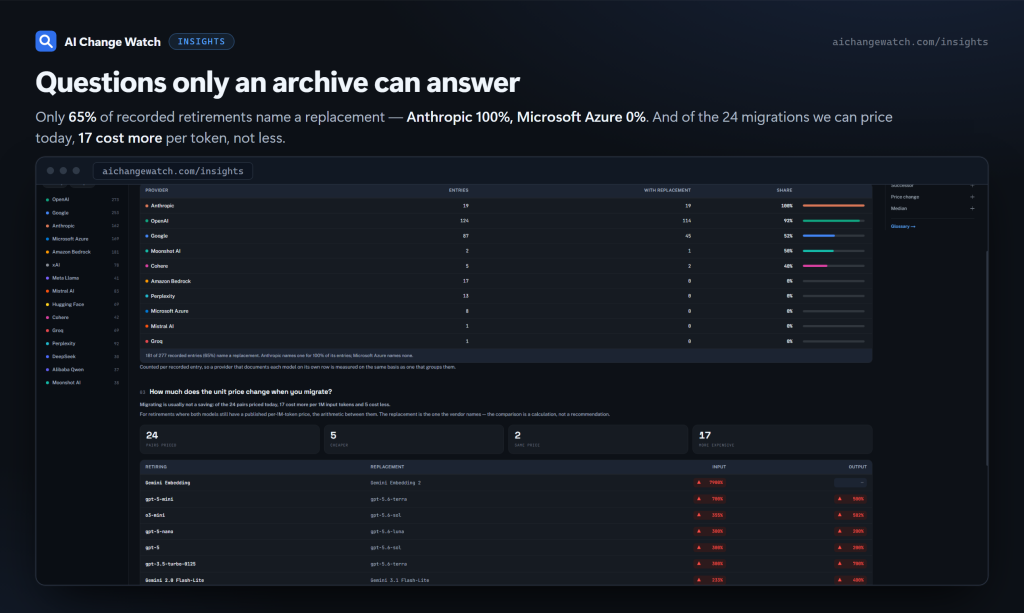
Task: Click the 5 cheaper stat card
Action: click(414, 439)
